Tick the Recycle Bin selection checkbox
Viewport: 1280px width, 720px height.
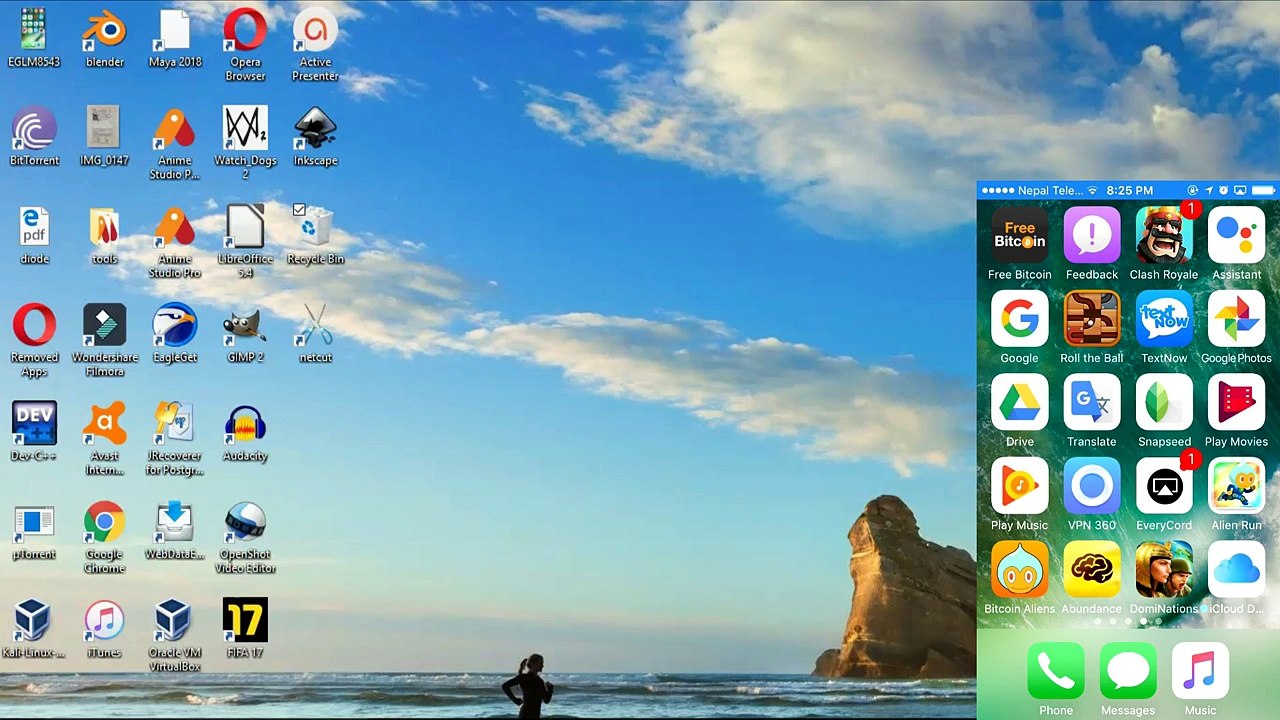pos(299,210)
